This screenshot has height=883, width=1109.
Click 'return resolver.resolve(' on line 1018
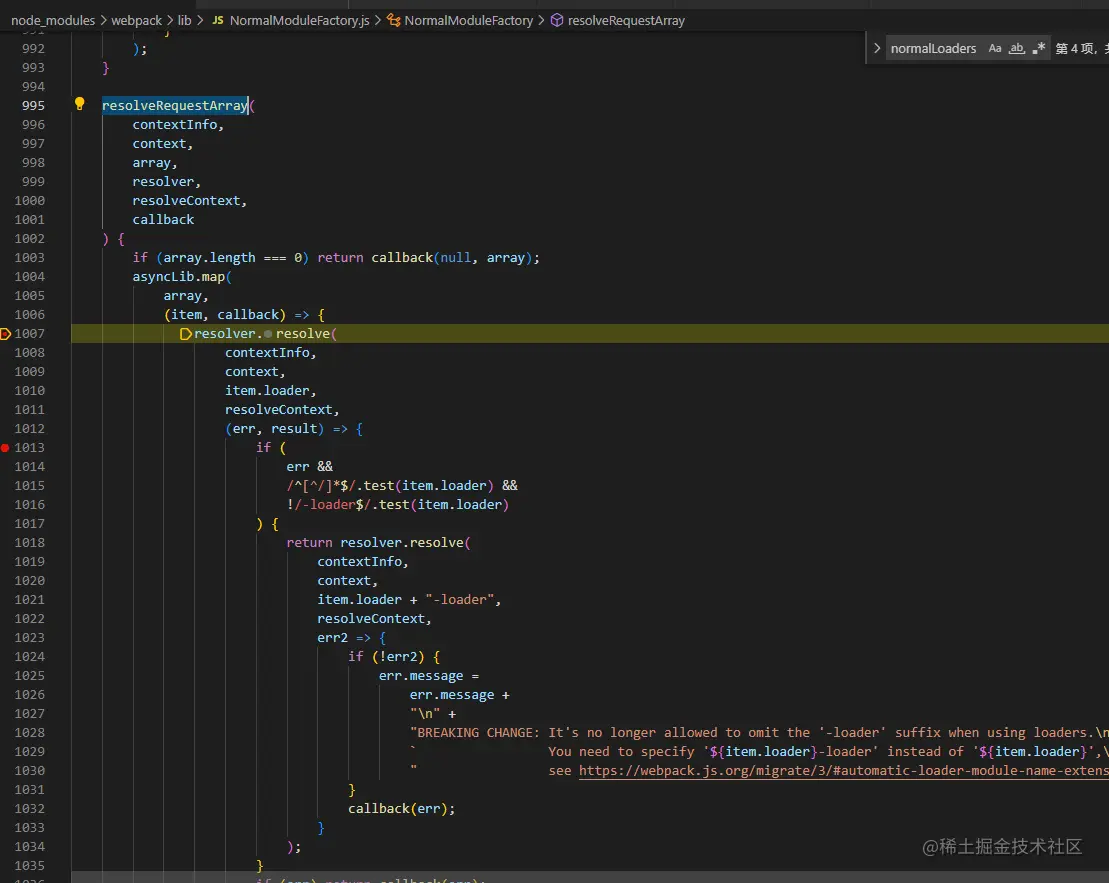coord(378,543)
